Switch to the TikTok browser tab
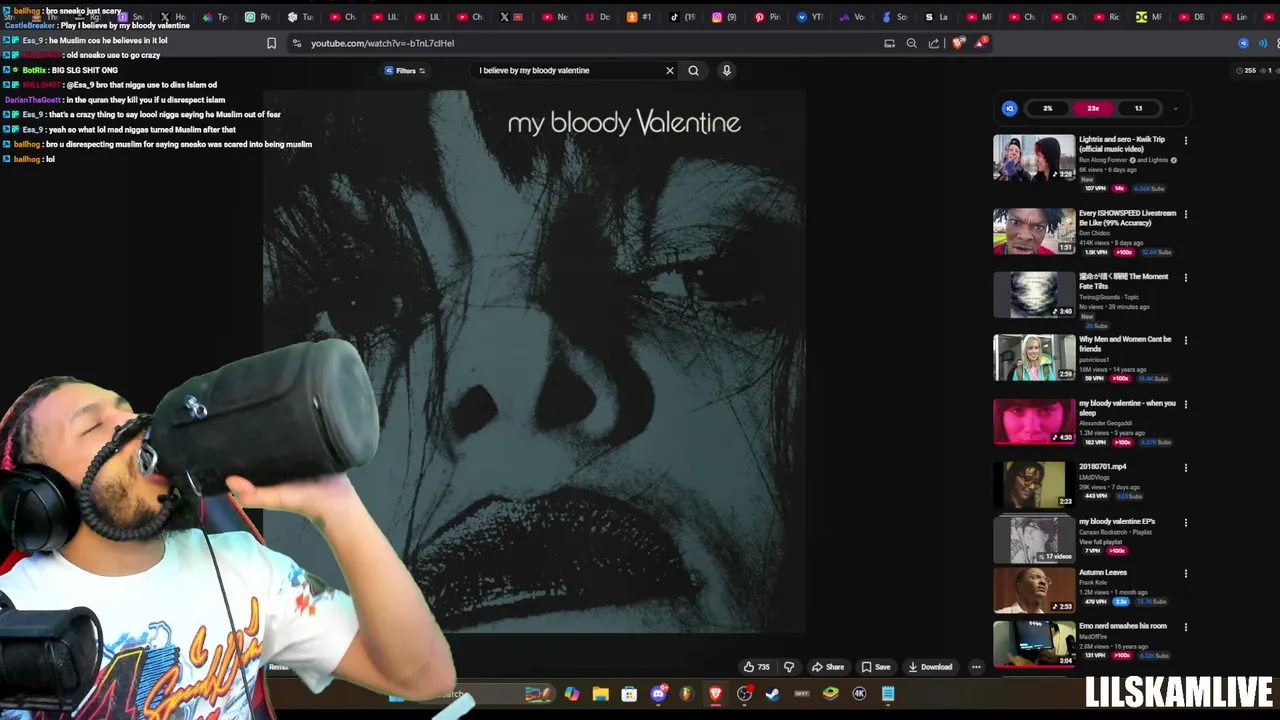The width and height of the screenshot is (1280, 720). (x=683, y=17)
